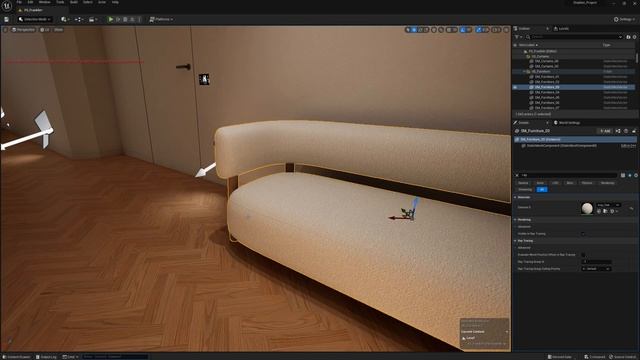This screenshot has width=640, height=360.
Task: Open the Details property matrix grid icon
Action: click(623, 175)
